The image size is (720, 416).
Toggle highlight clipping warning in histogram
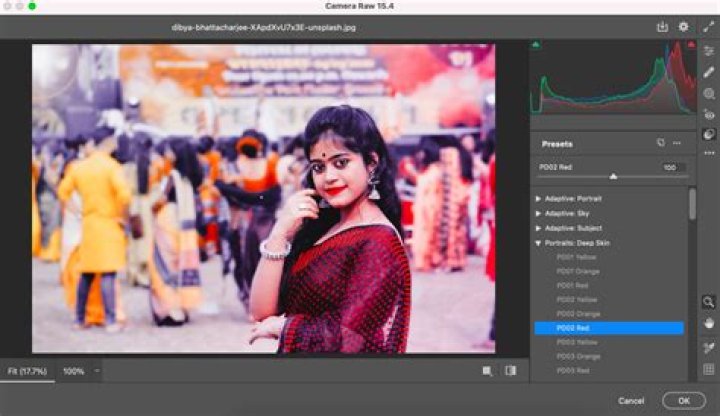(x=692, y=45)
